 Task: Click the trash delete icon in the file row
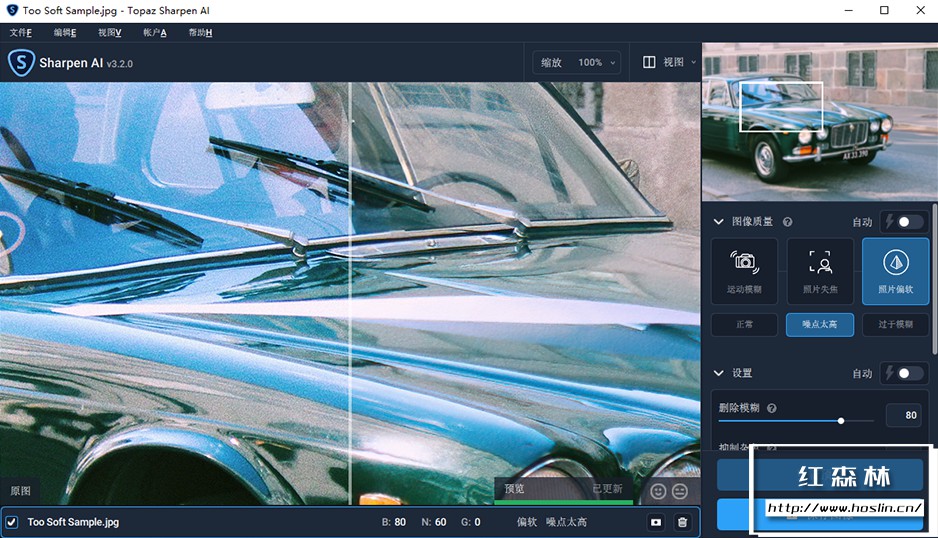682,522
